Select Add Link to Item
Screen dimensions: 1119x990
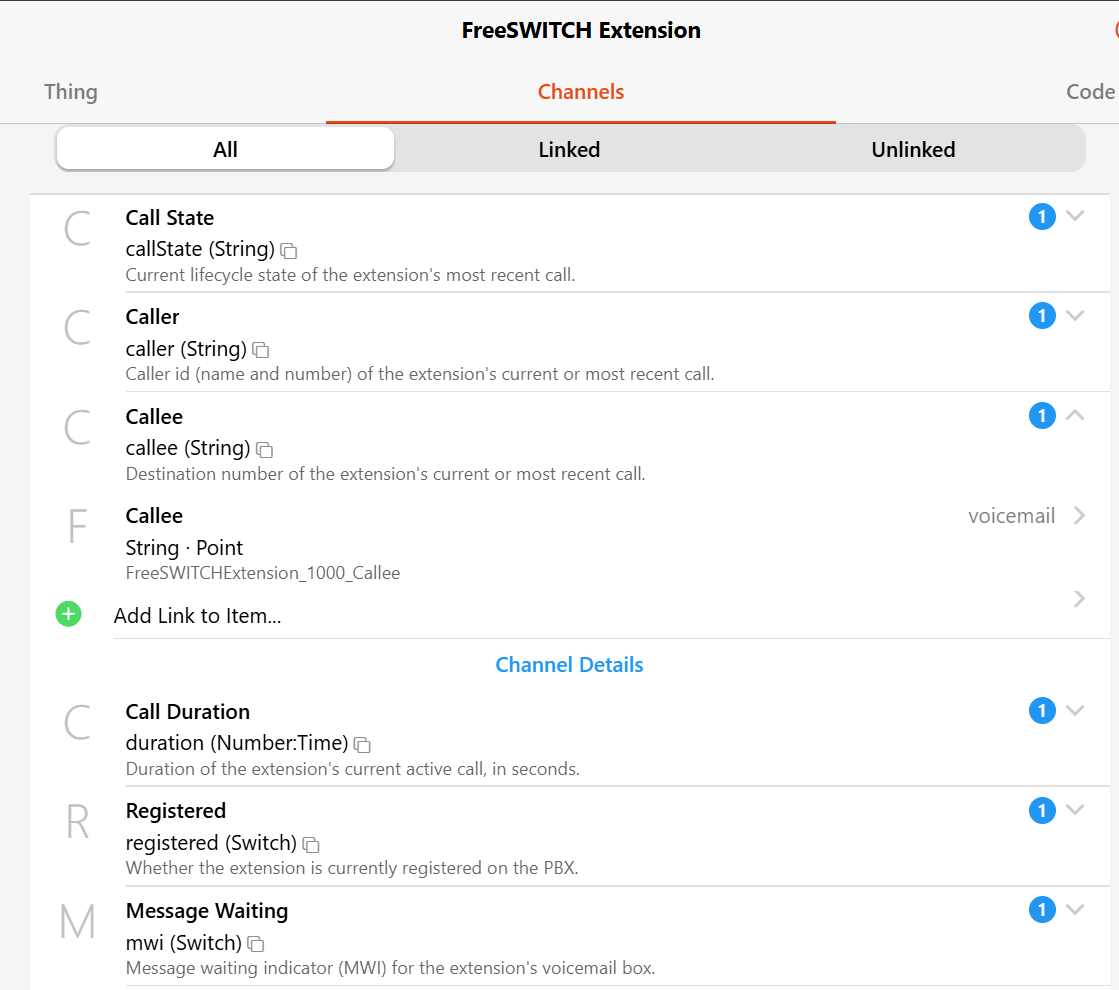coord(198,615)
